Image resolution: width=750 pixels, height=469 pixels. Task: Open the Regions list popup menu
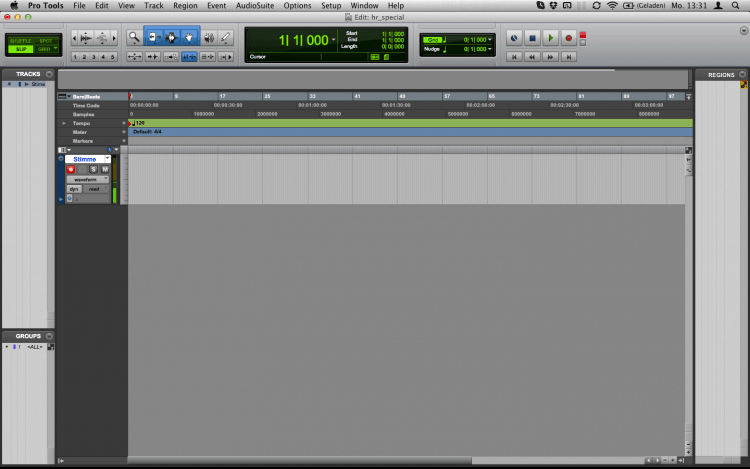[x=742, y=75]
